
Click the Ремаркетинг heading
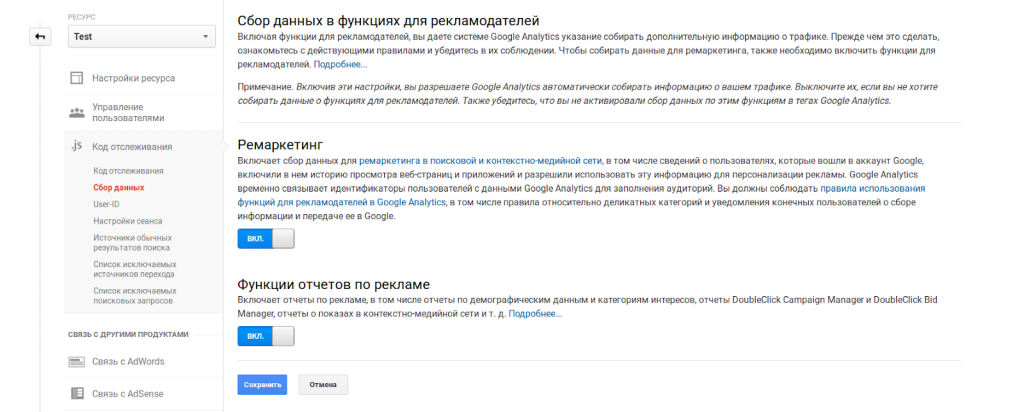[281, 144]
